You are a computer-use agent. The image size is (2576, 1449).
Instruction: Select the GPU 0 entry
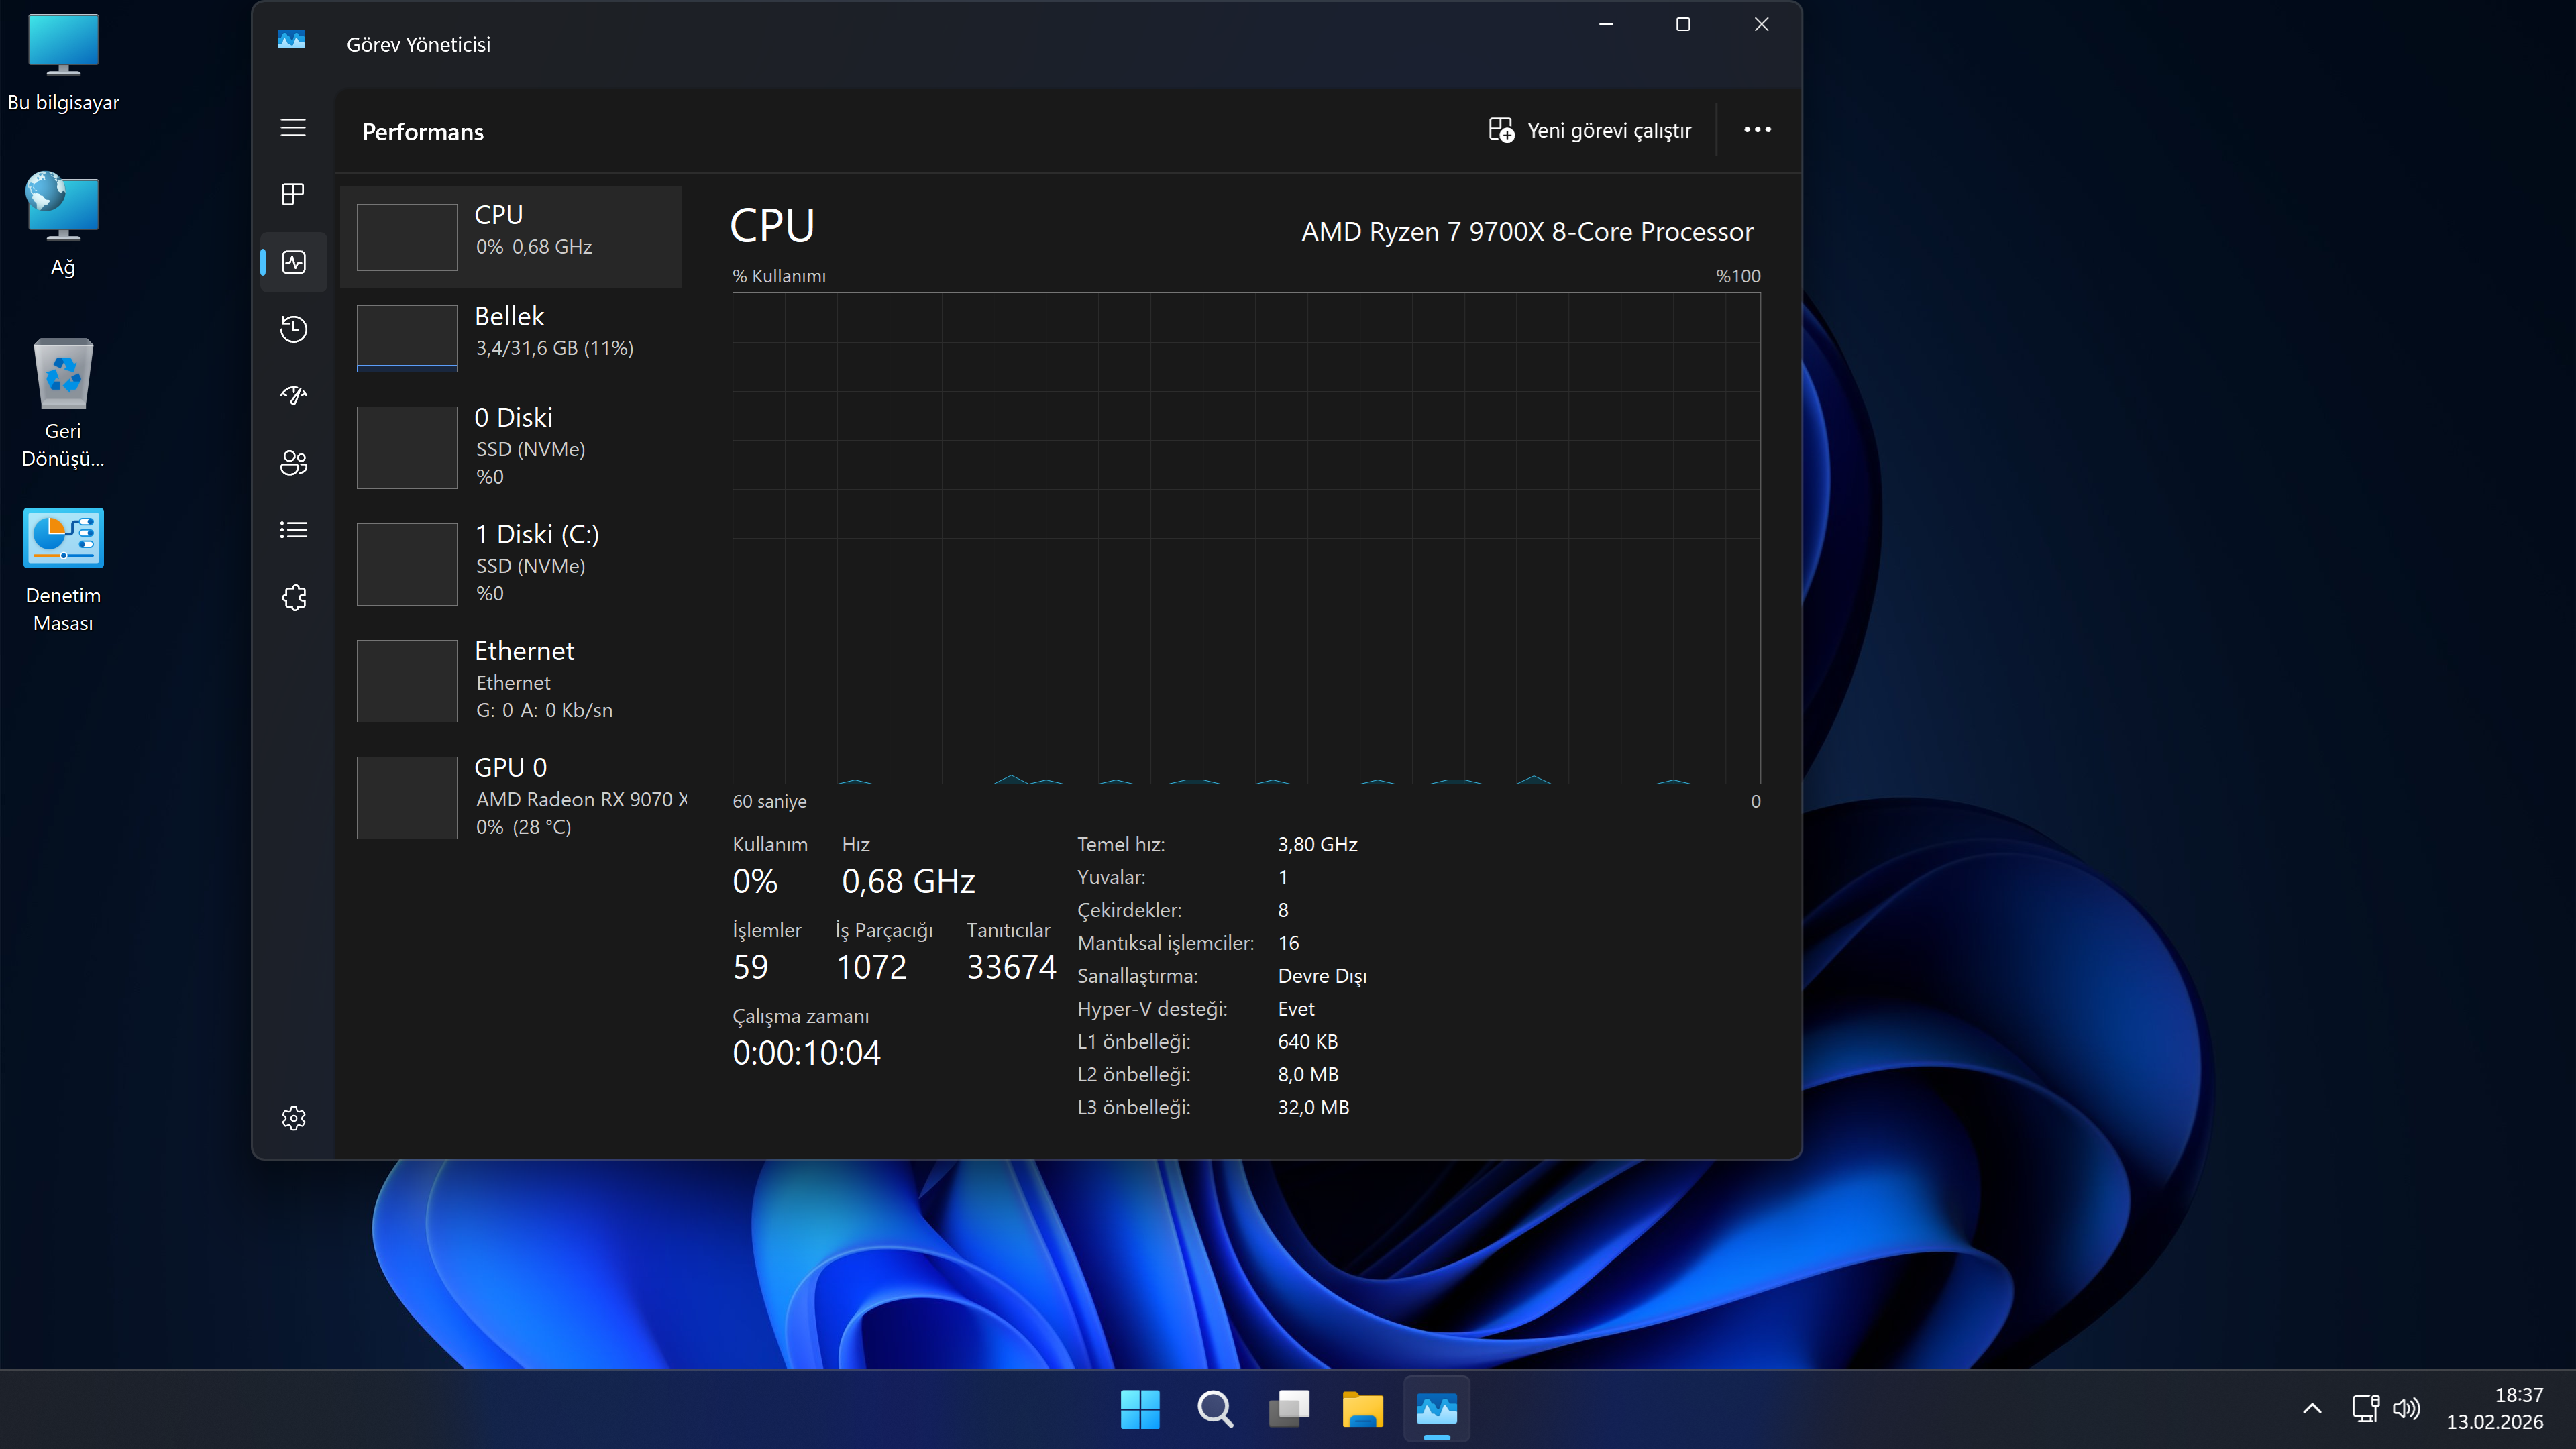point(510,798)
